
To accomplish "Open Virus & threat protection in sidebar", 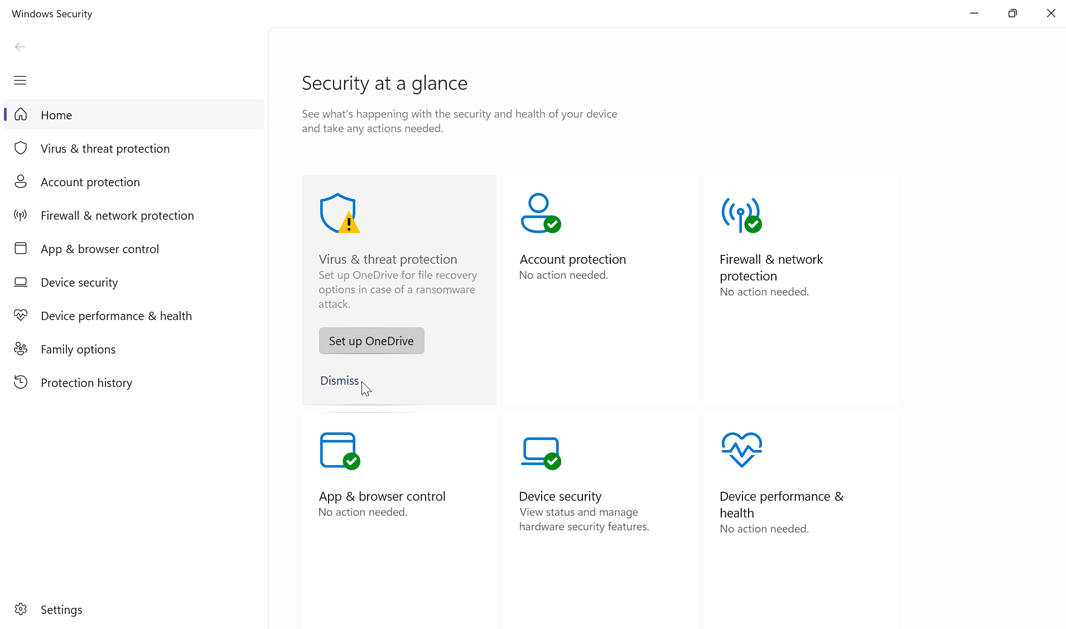I will click(x=105, y=148).
